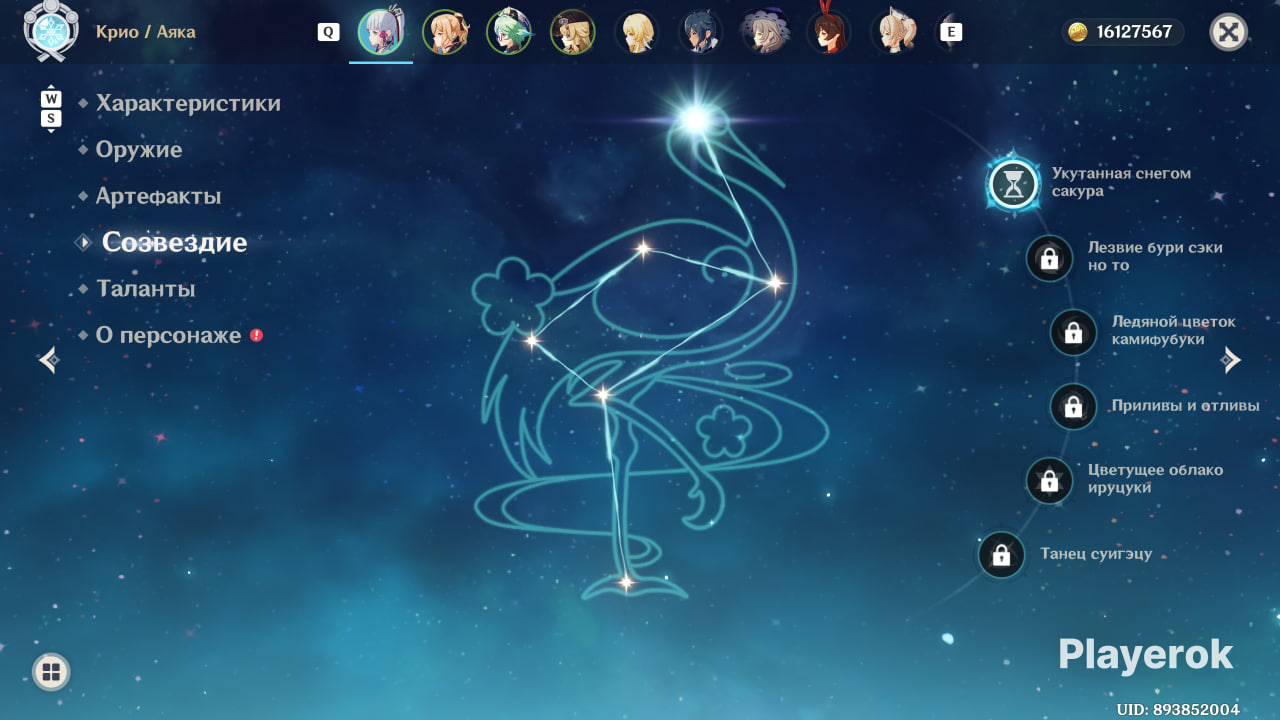Select Ayaka's portrait in the party bar
Image resolution: width=1280 pixels, height=720 pixels.
pyautogui.click(x=381, y=32)
